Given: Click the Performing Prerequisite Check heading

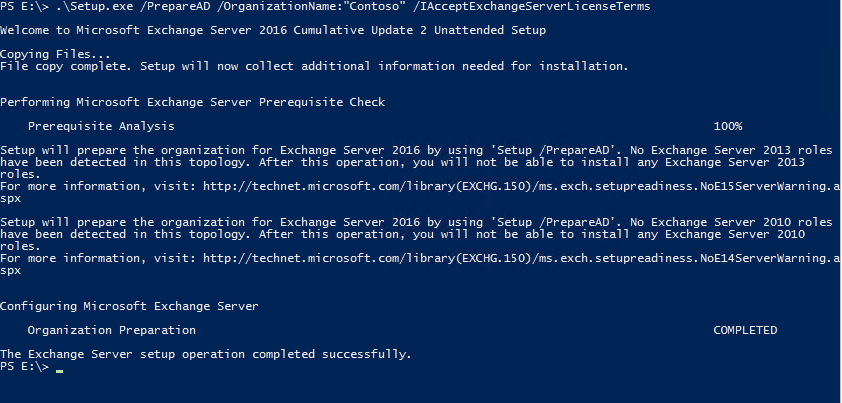Looking at the screenshot, I should tap(192, 102).
